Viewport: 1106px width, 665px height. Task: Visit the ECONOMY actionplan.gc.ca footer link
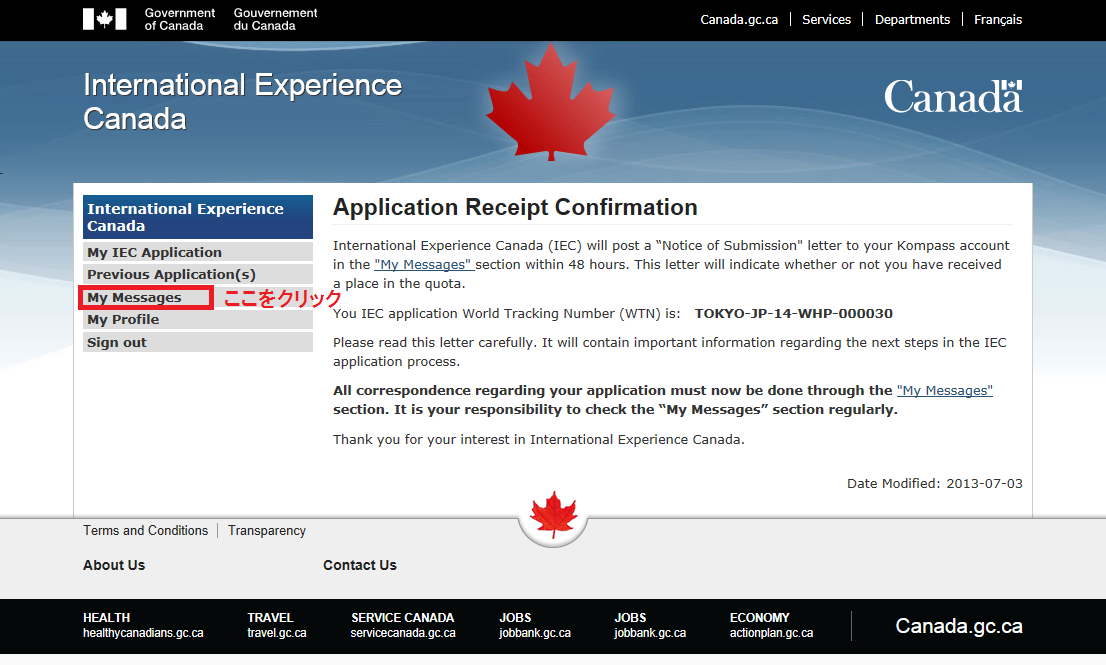[771, 626]
